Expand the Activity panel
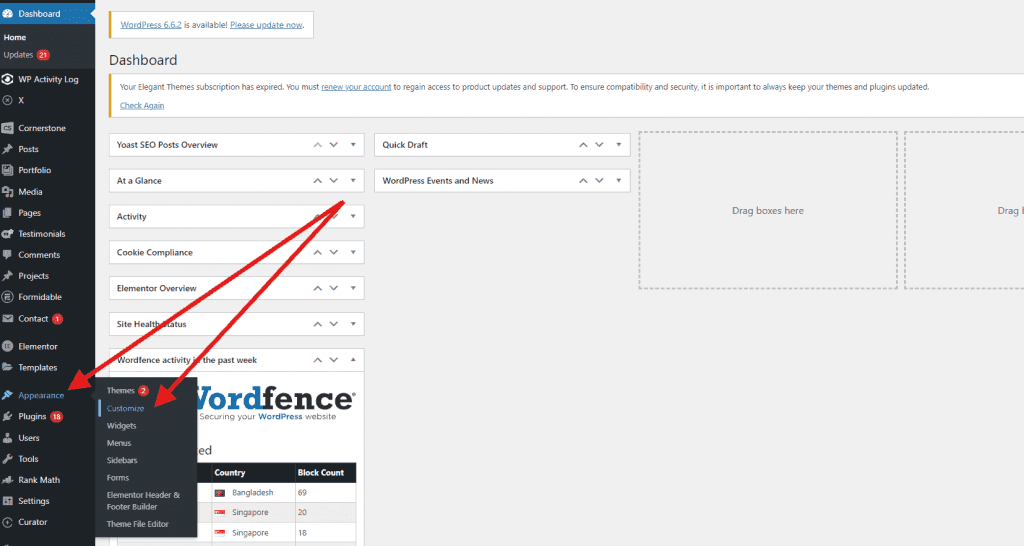1024x546 pixels. (x=353, y=217)
